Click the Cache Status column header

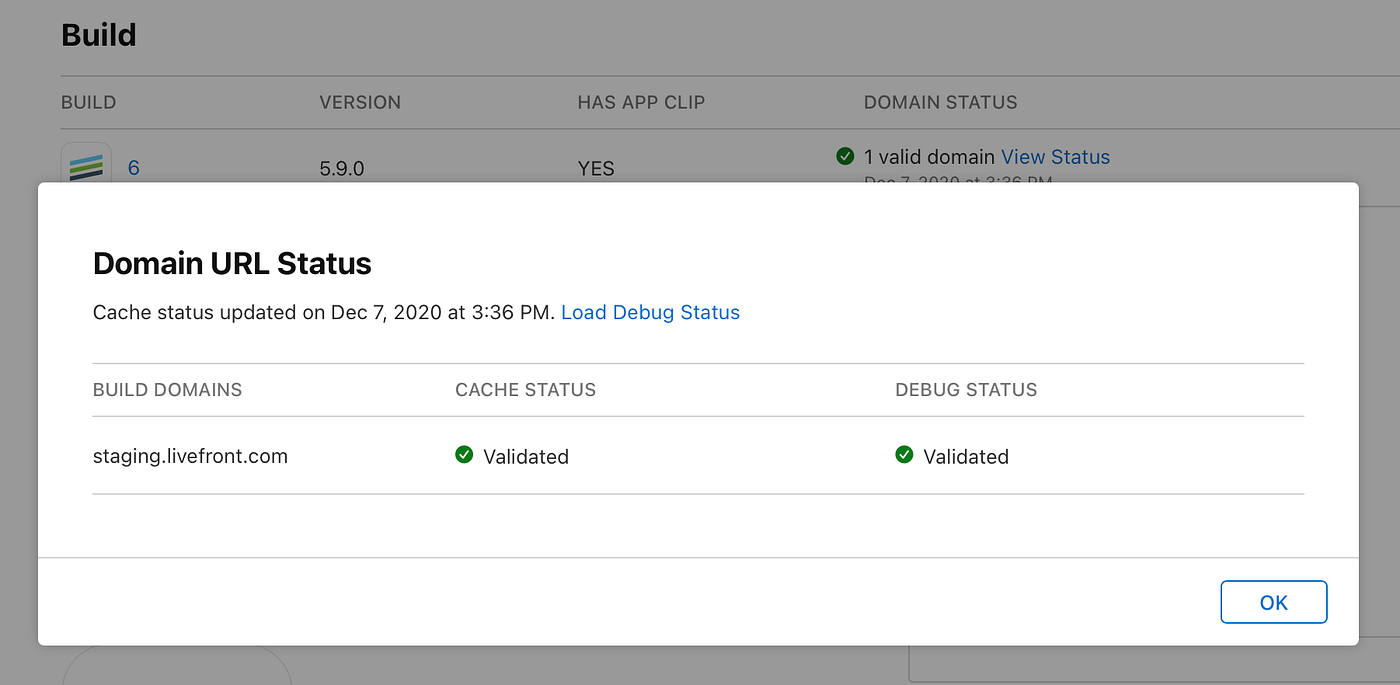525,390
